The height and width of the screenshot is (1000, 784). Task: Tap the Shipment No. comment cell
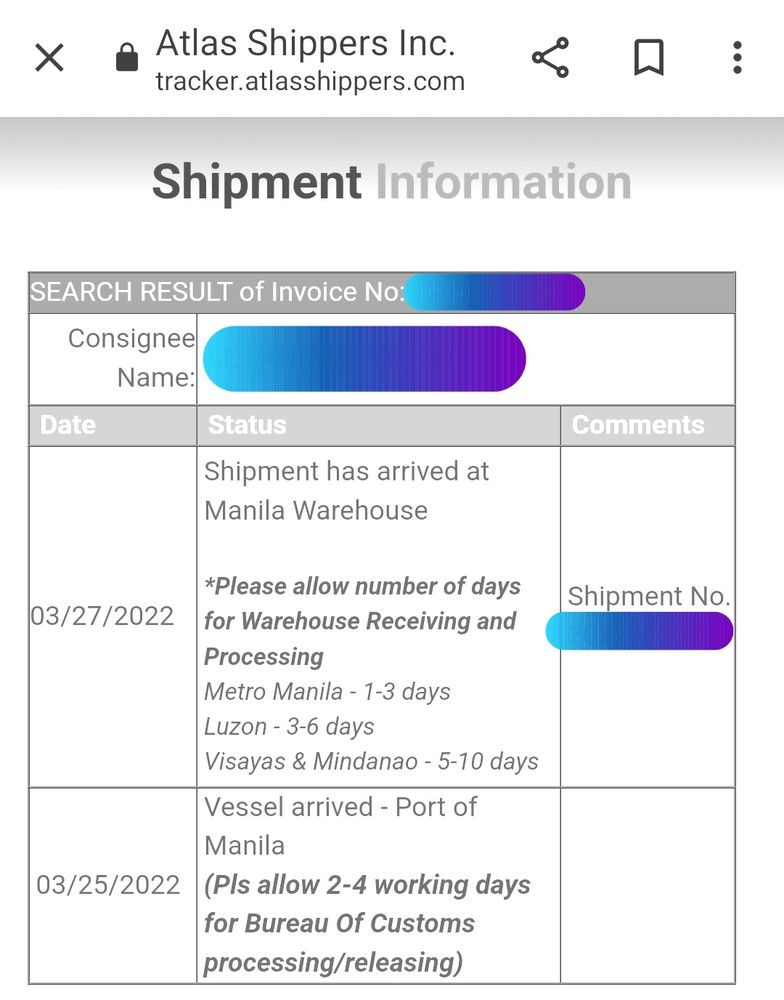pyautogui.click(x=648, y=616)
